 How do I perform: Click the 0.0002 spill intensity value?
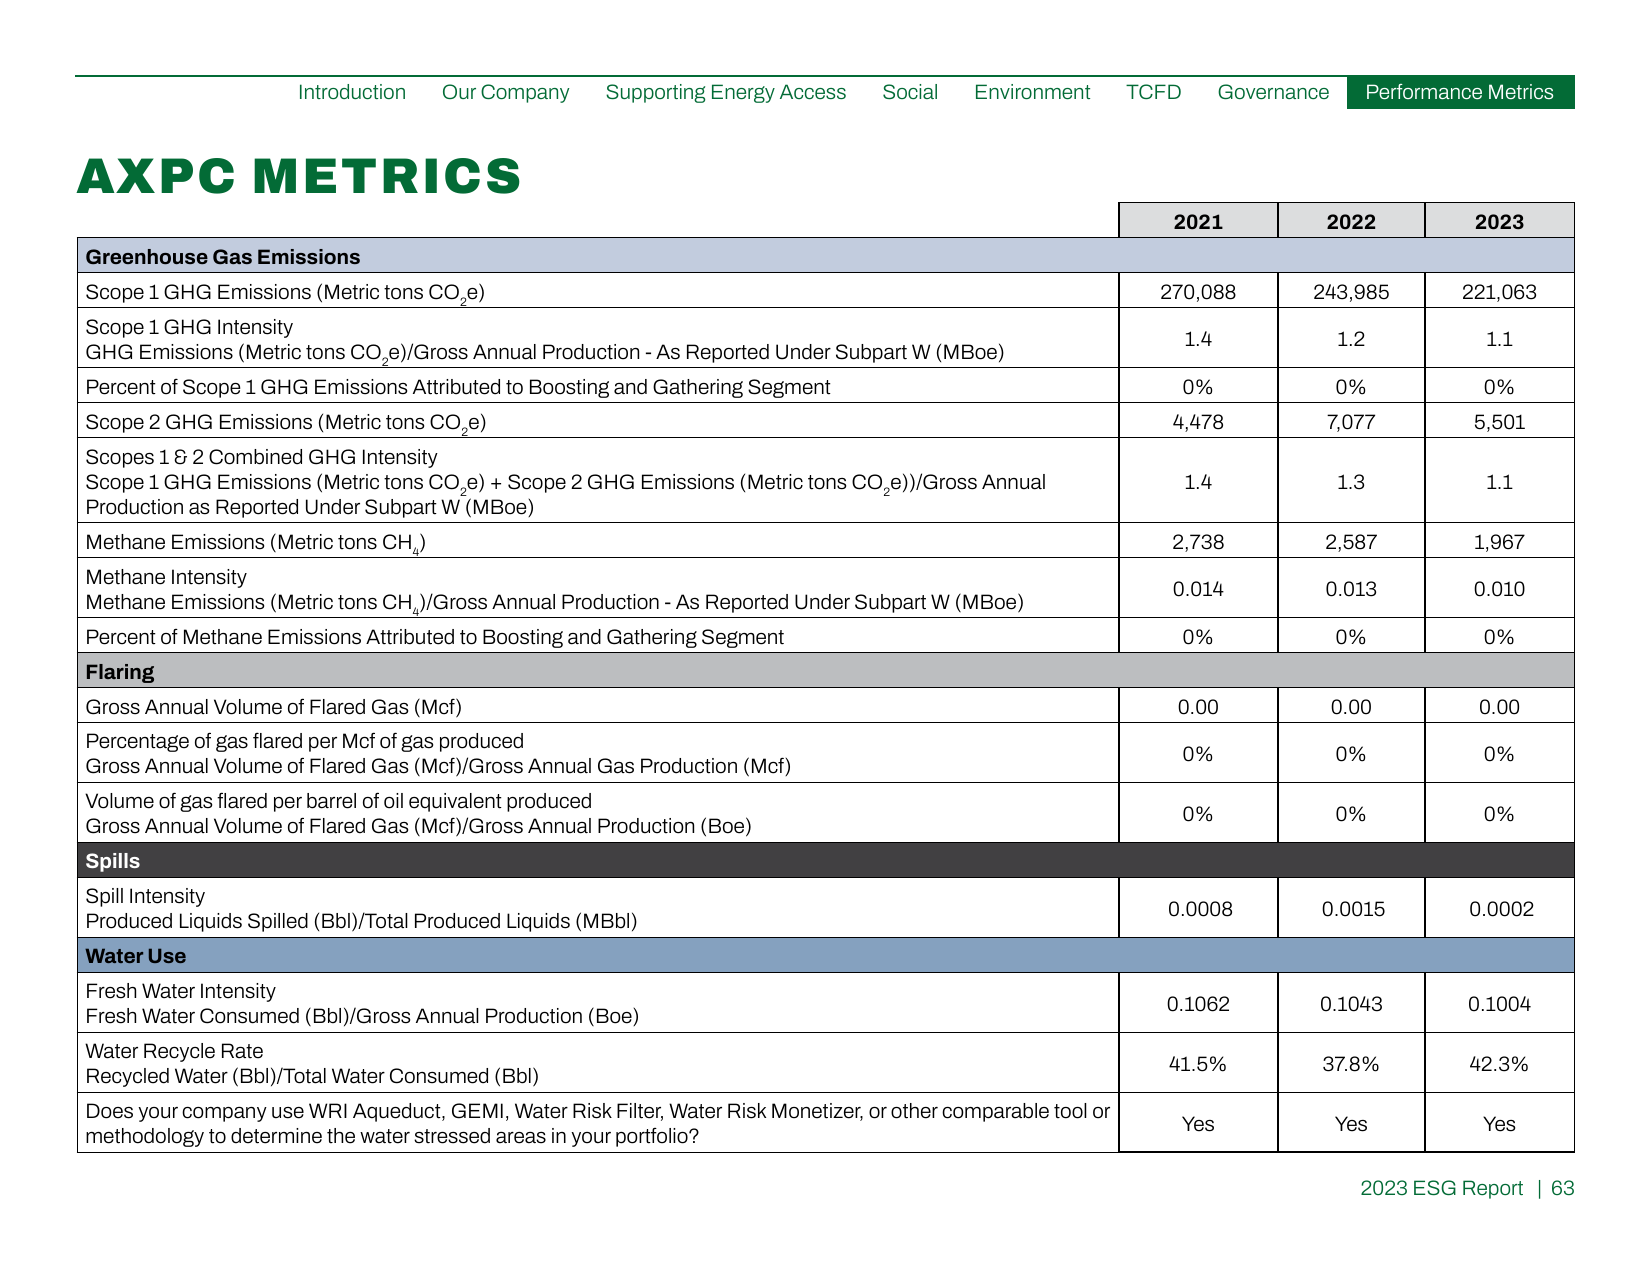(x=1501, y=909)
